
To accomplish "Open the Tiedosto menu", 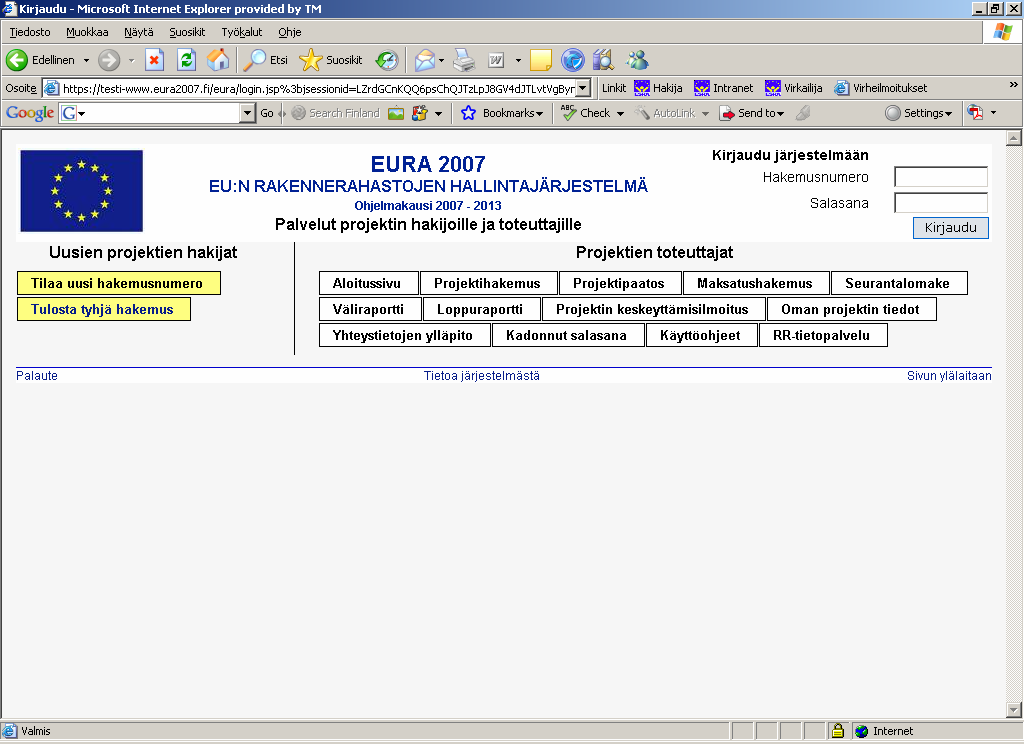I will point(29,32).
